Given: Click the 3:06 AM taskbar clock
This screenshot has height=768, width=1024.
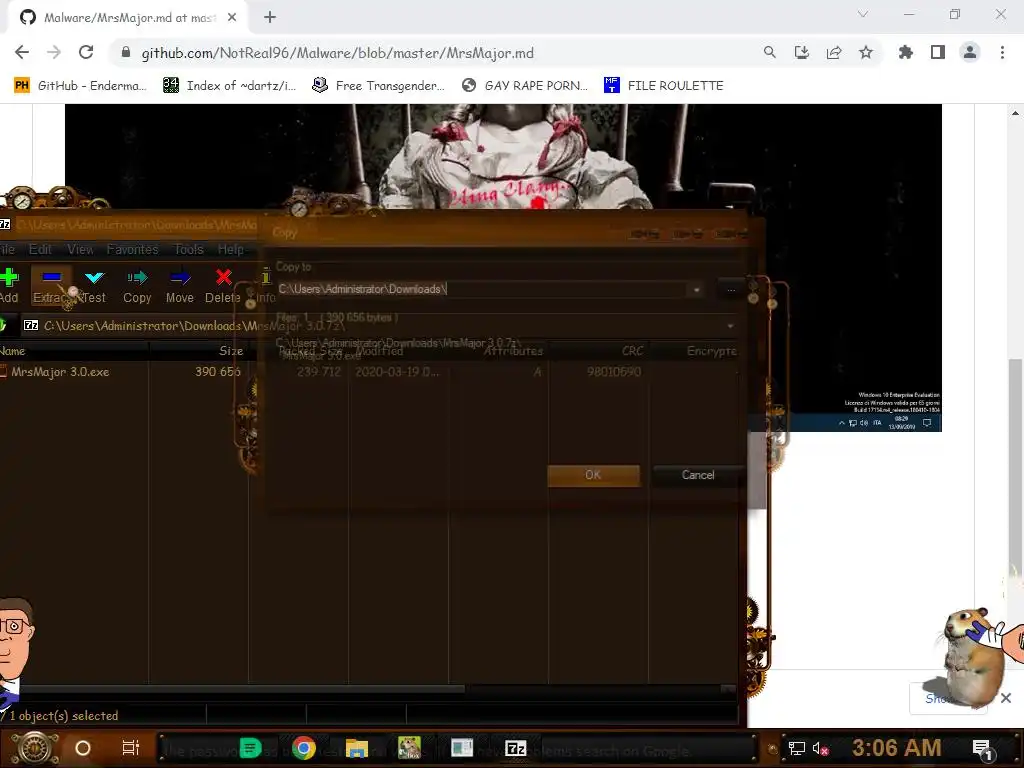Looking at the screenshot, I should coord(896,748).
